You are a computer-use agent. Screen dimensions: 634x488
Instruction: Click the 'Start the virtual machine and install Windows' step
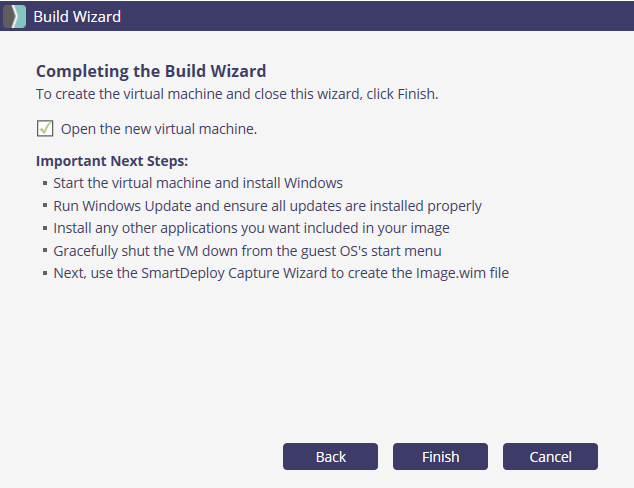tap(198, 184)
